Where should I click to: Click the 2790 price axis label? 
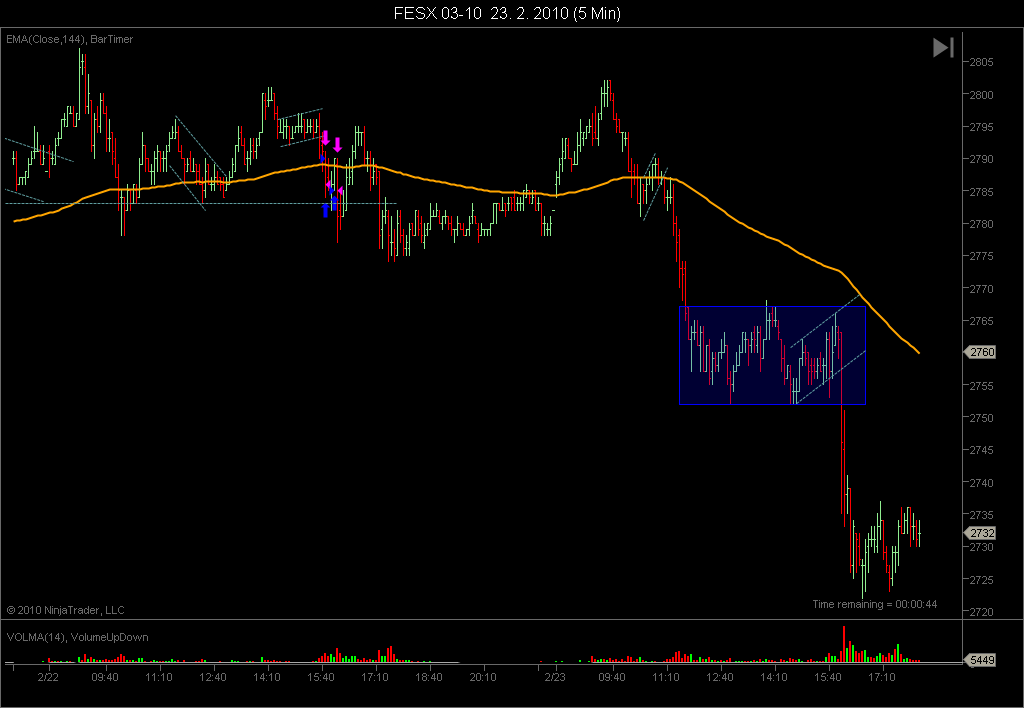coord(982,159)
